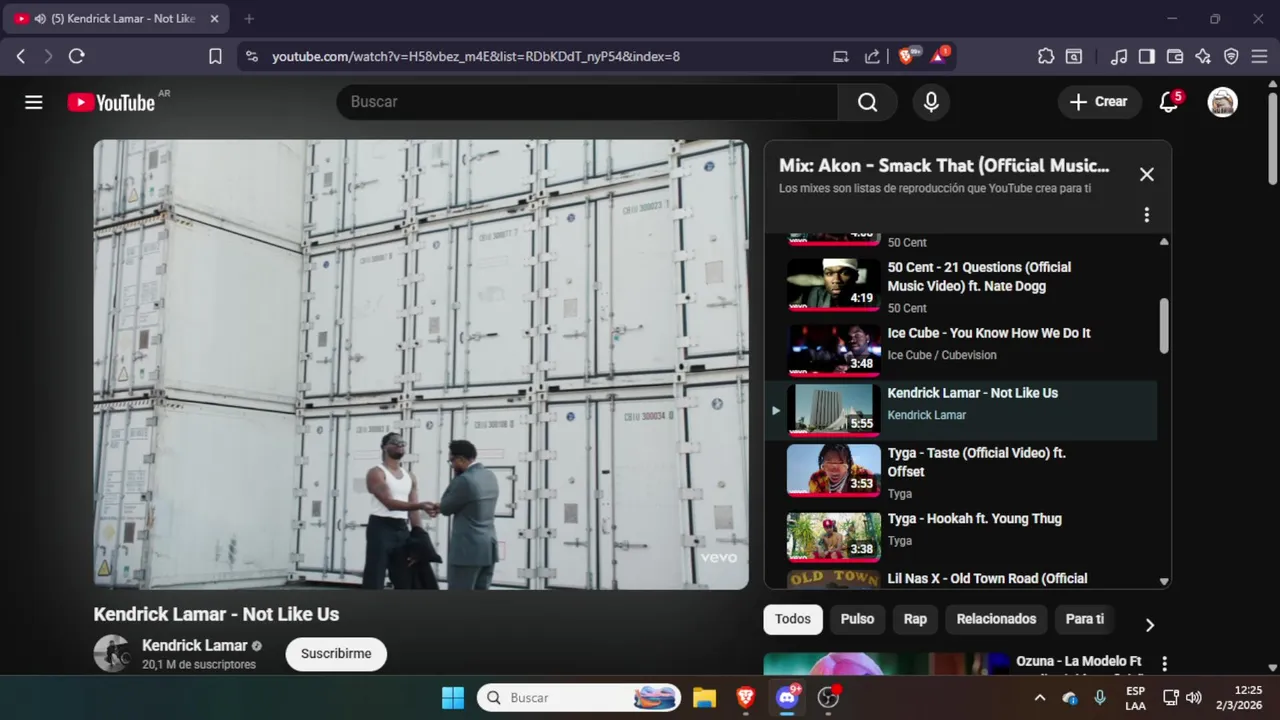The width and height of the screenshot is (1280, 720).
Task: Start voice search with the microphone icon
Action: (931, 102)
